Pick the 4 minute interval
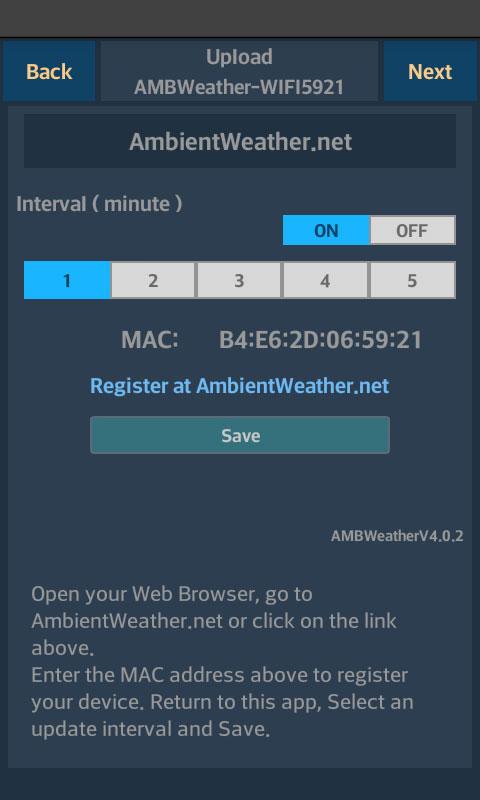 (325, 280)
